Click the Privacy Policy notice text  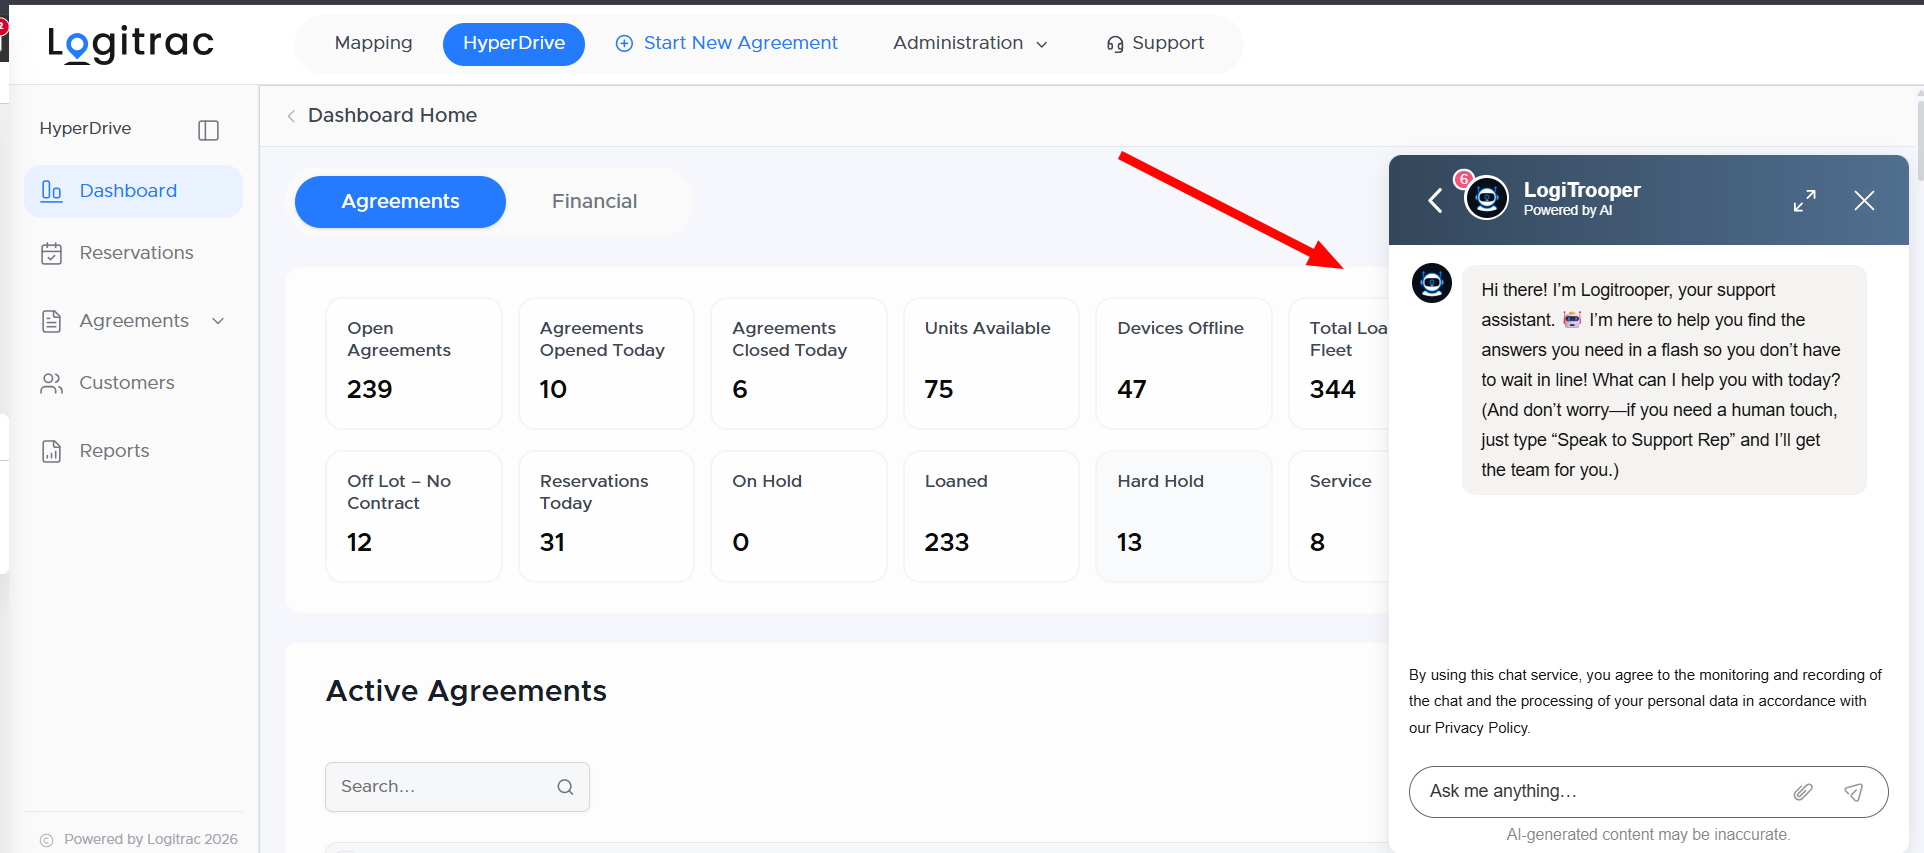tap(1645, 702)
